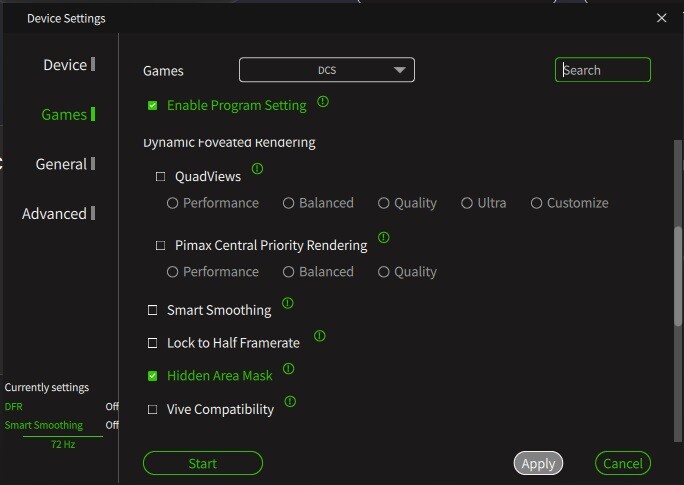Apply the settings changes
This screenshot has width=684, height=485.
pyautogui.click(x=538, y=463)
